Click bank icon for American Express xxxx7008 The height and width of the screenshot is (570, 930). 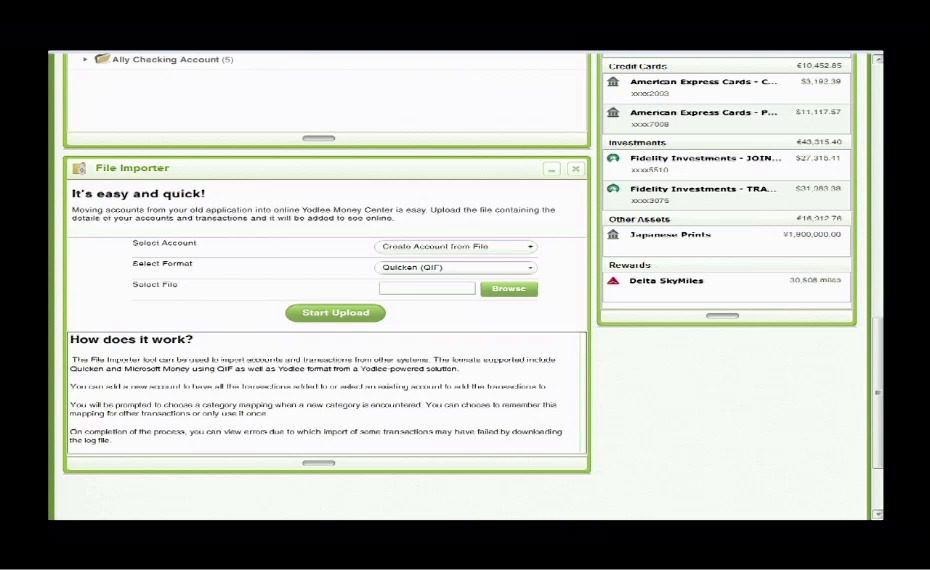coord(613,112)
